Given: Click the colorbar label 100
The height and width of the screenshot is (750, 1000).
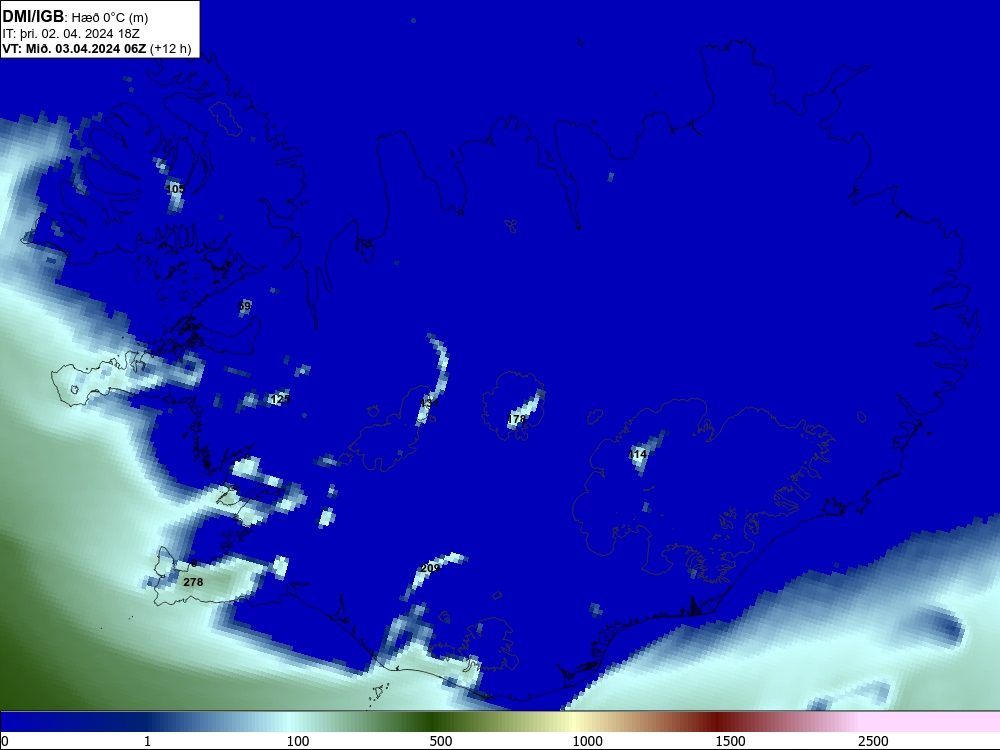Looking at the screenshot, I should tap(298, 741).
